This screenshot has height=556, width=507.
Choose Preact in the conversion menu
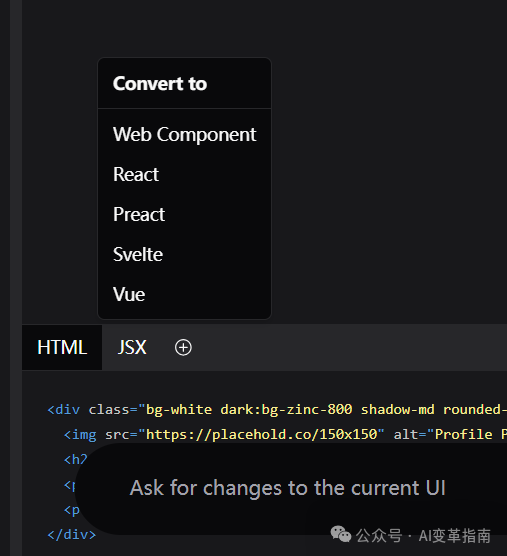184,214
